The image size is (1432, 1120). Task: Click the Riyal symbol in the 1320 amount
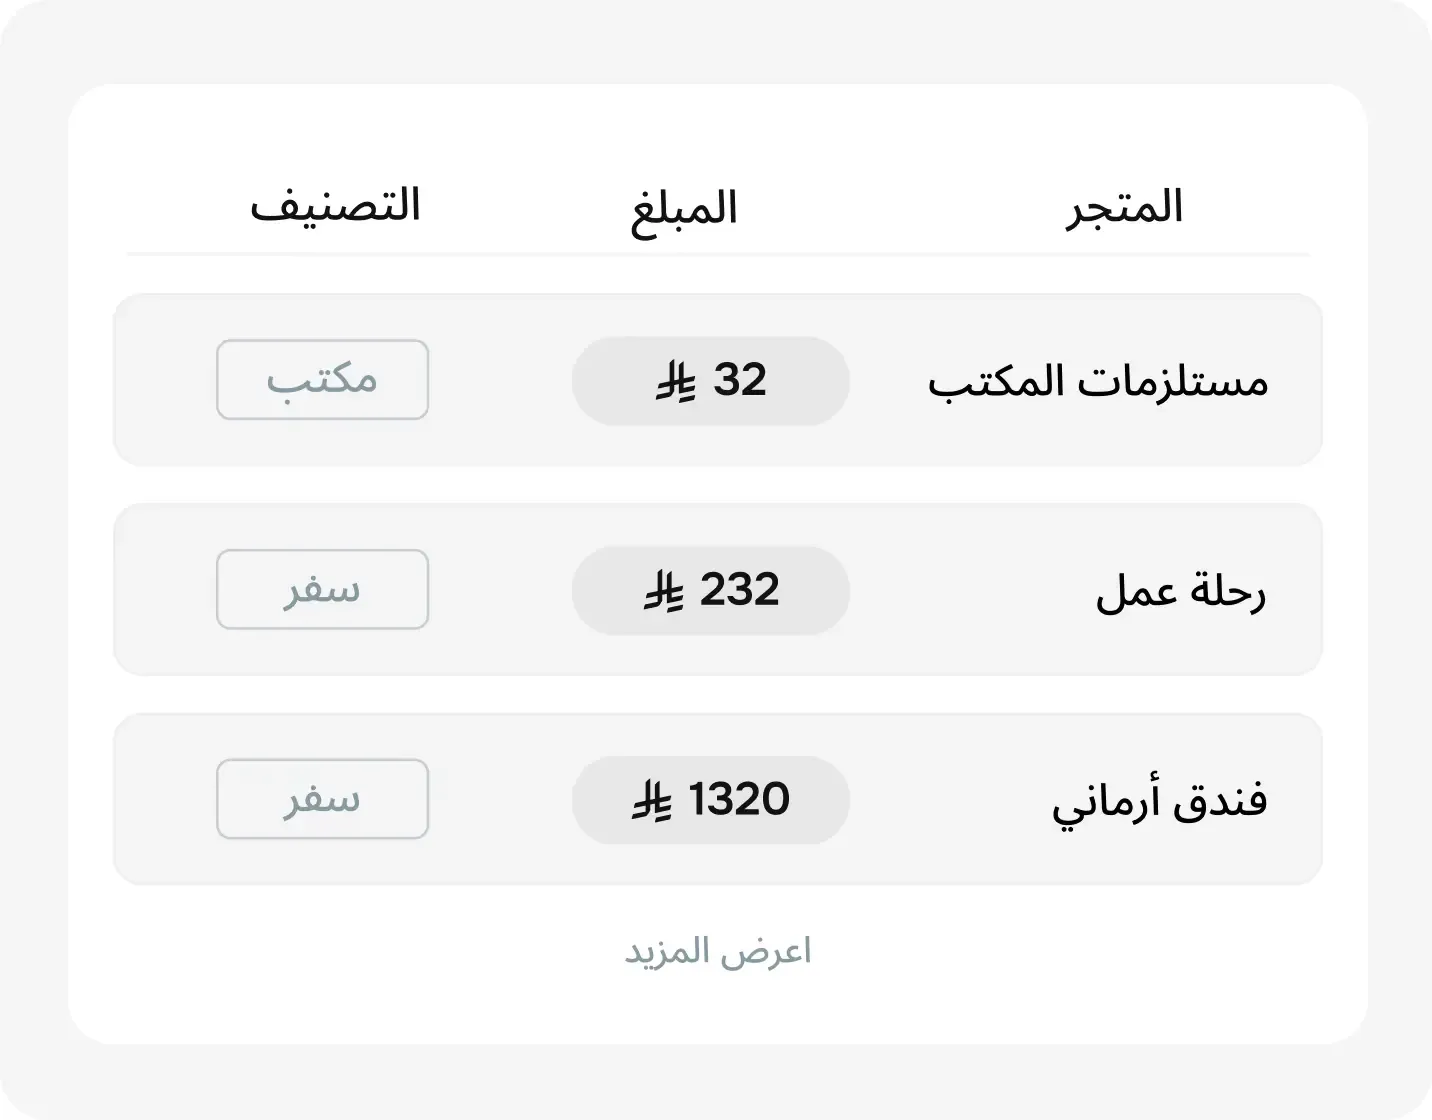(x=652, y=799)
